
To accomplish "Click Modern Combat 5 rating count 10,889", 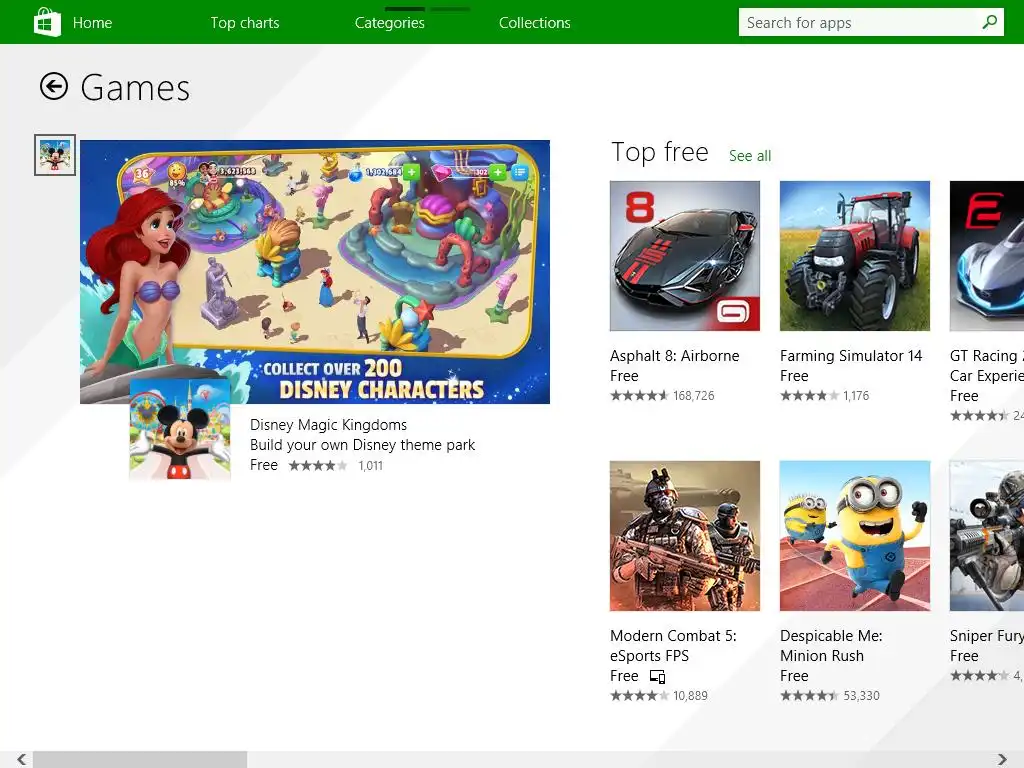I will [x=690, y=696].
